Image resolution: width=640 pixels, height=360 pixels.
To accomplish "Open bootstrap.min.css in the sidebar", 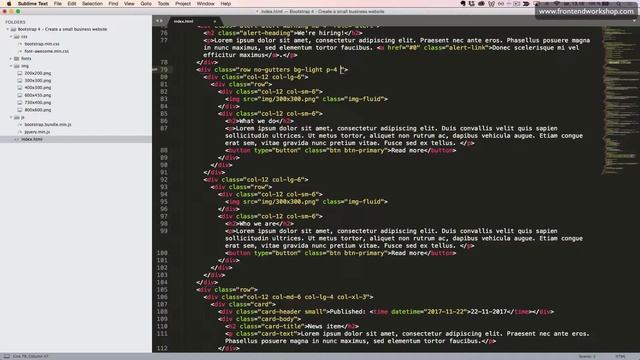I will [42, 44].
